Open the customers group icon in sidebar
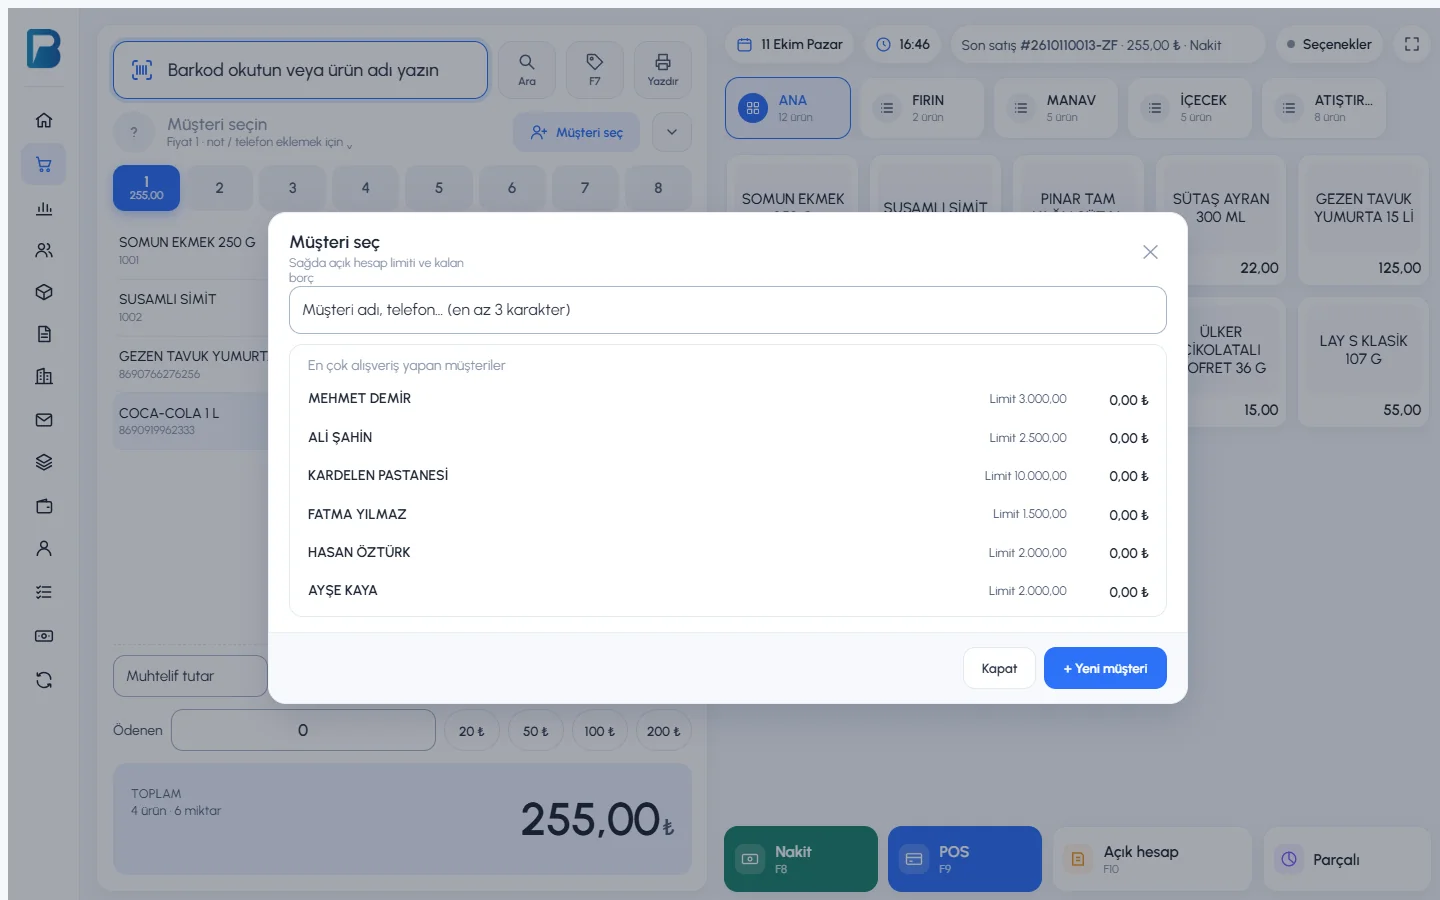1440x900 pixels. tap(44, 250)
